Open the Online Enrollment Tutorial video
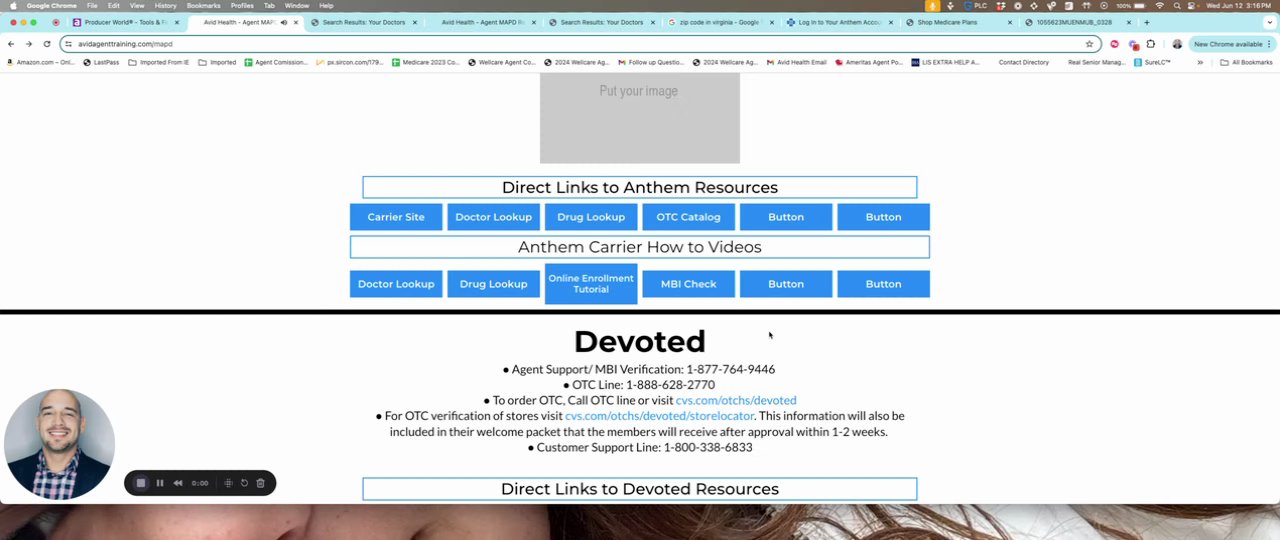 coord(591,284)
